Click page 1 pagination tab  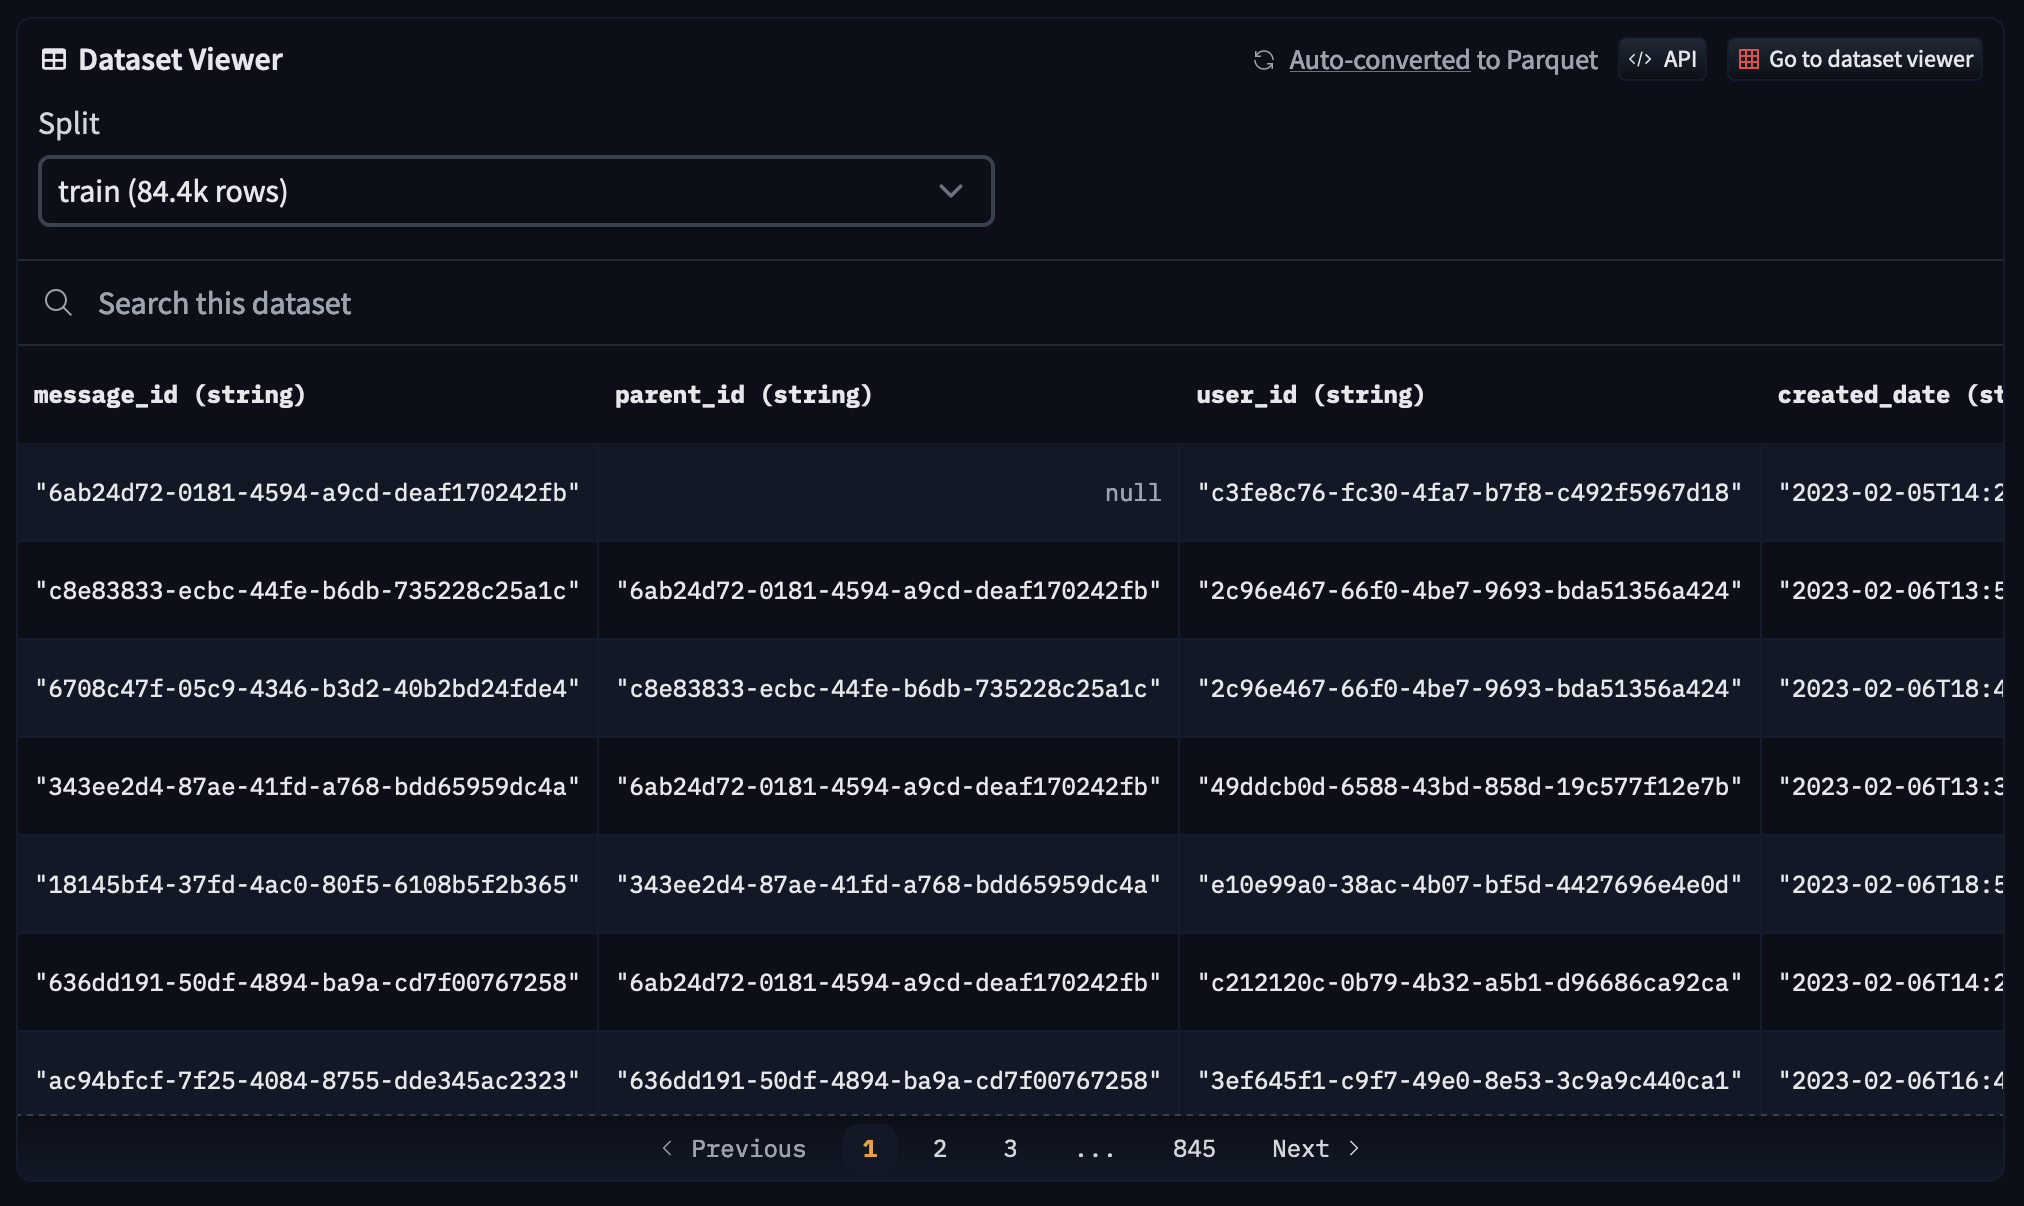pos(868,1146)
